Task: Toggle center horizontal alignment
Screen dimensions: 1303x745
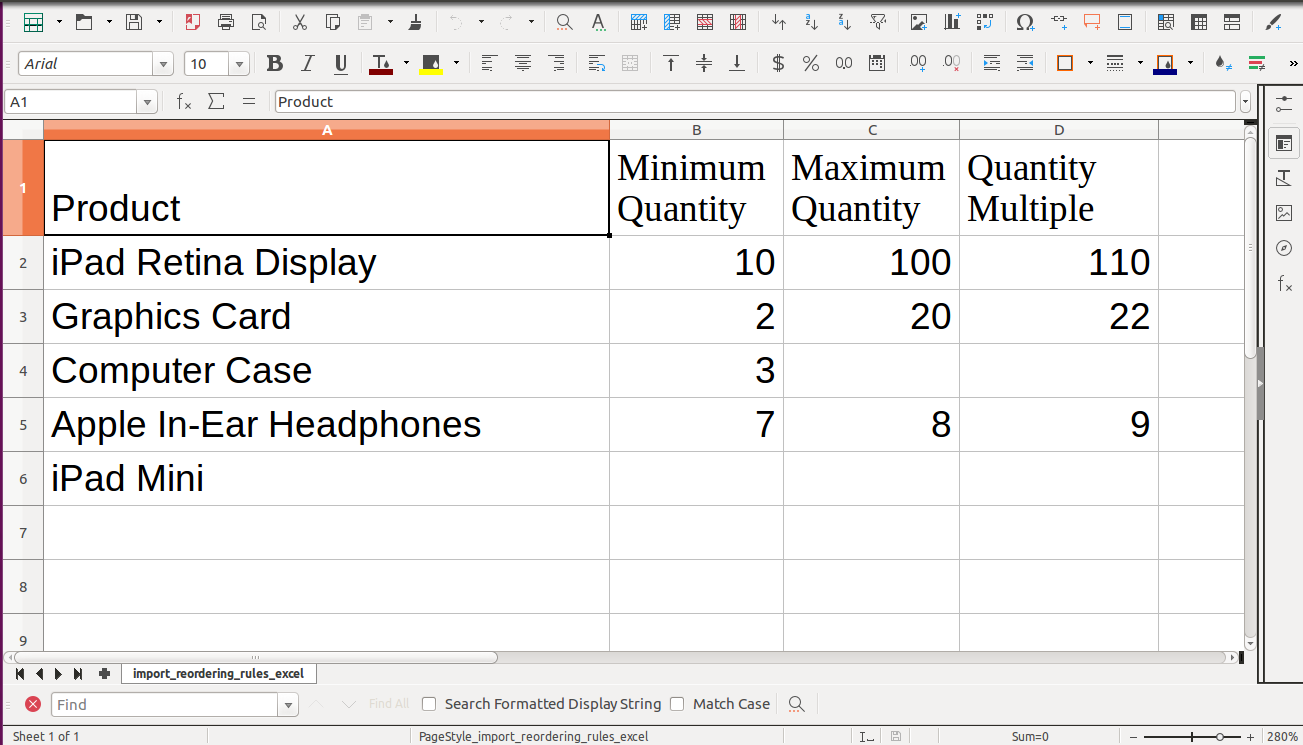Action: point(522,64)
